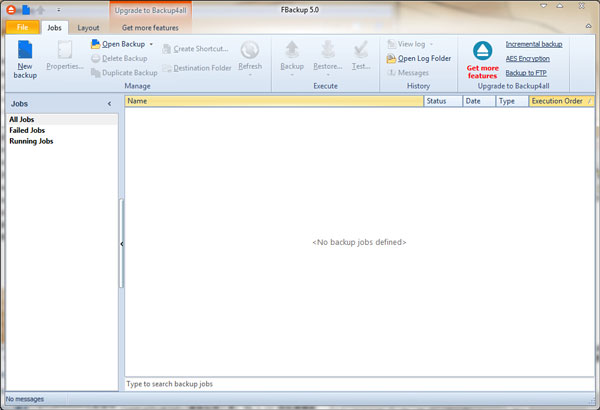
Task: Open the File menu tab
Action: coord(23,27)
